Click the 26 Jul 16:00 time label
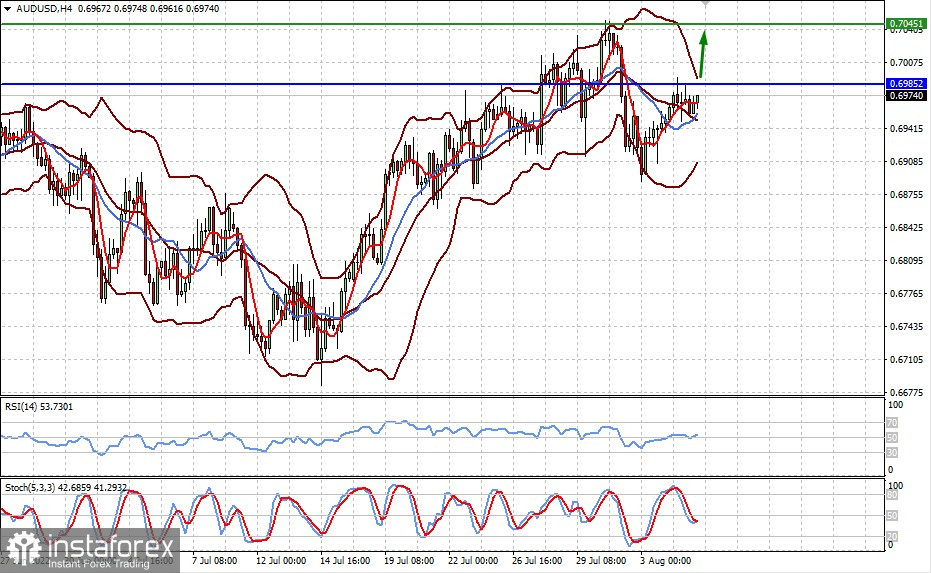Viewport: 931px width, 573px height. (x=537, y=561)
